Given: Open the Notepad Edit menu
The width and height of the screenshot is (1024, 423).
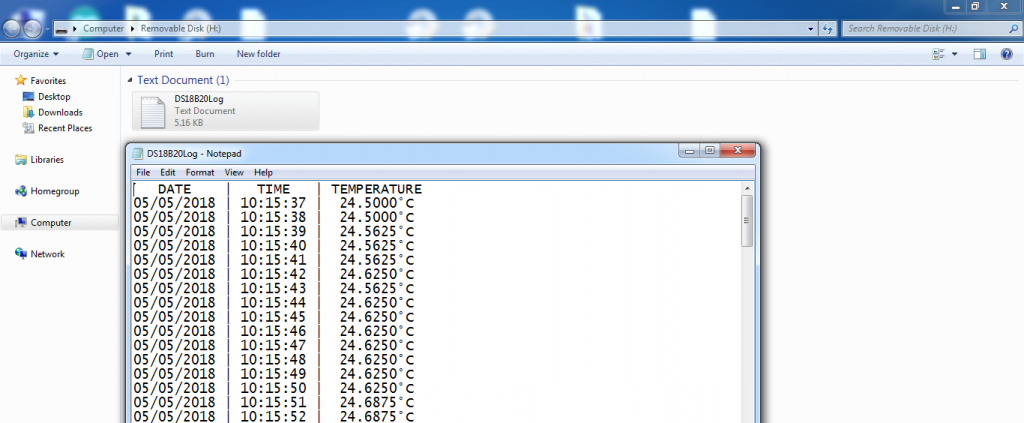Looking at the screenshot, I should (168, 172).
